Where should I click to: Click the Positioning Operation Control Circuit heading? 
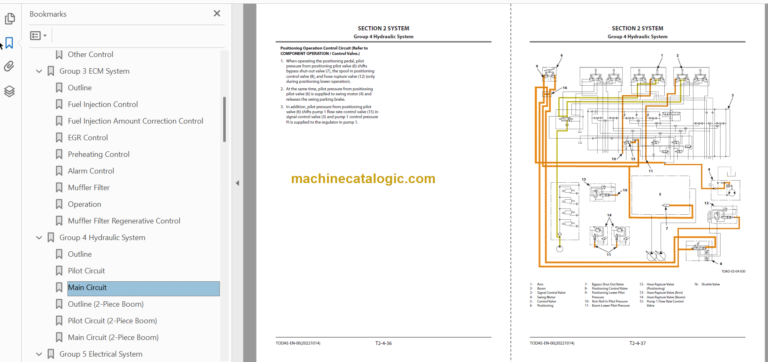[324, 50]
